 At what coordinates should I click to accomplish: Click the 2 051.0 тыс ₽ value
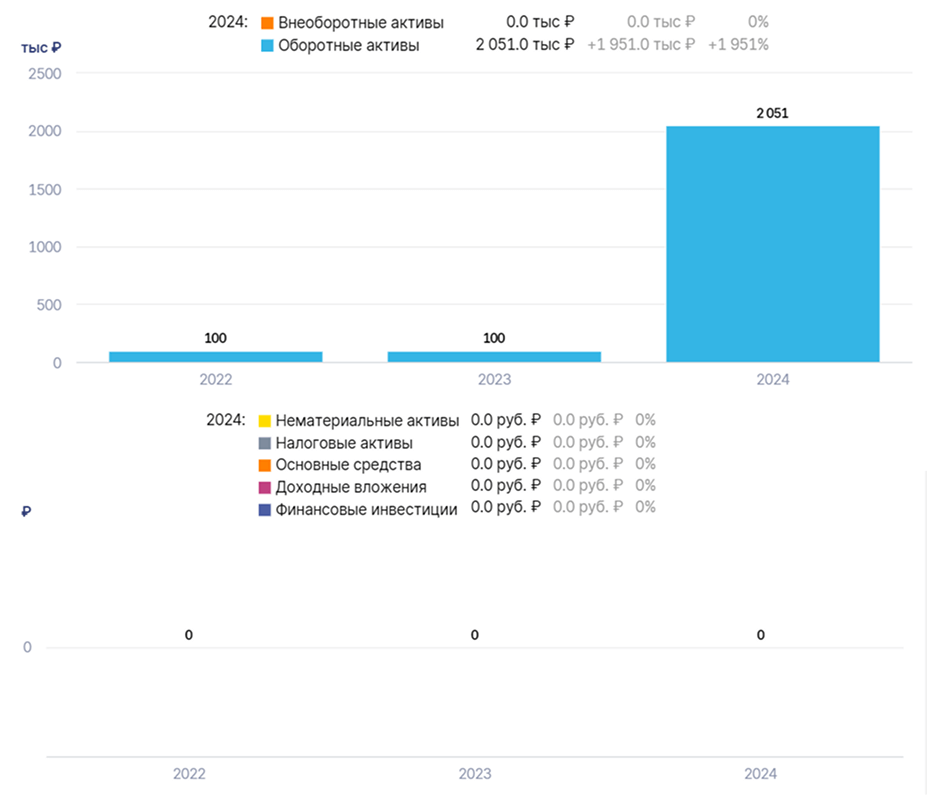click(525, 45)
